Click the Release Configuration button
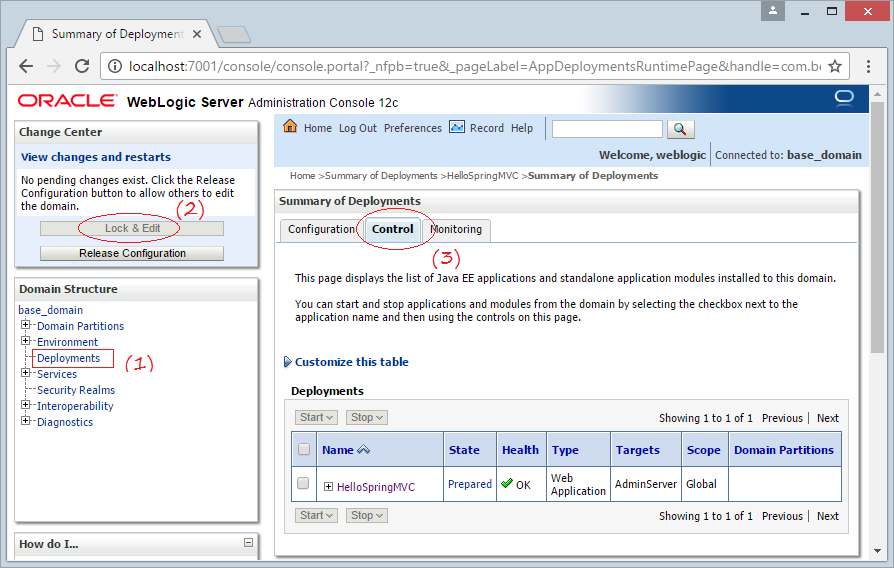 pos(132,253)
